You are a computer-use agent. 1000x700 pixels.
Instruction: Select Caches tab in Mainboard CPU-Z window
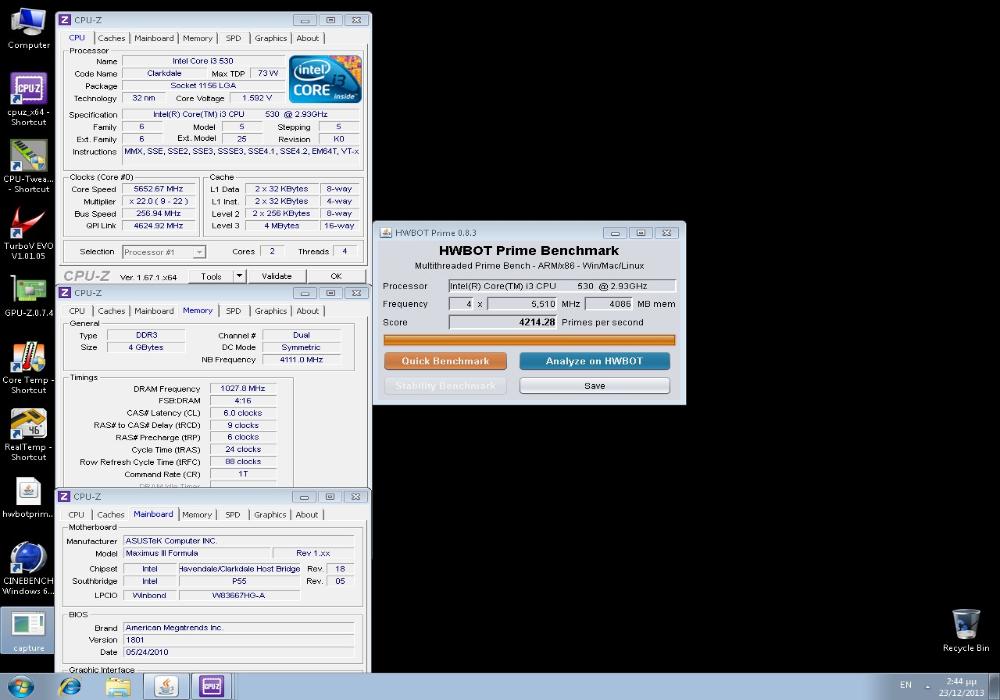pos(110,515)
